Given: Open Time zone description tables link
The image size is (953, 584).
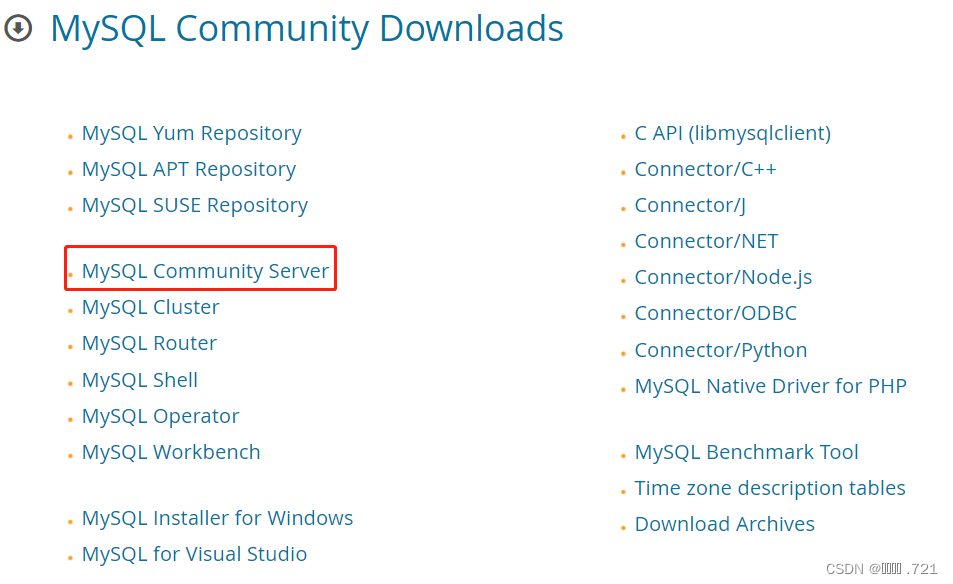Looking at the screenshot, I should [770, 488].
